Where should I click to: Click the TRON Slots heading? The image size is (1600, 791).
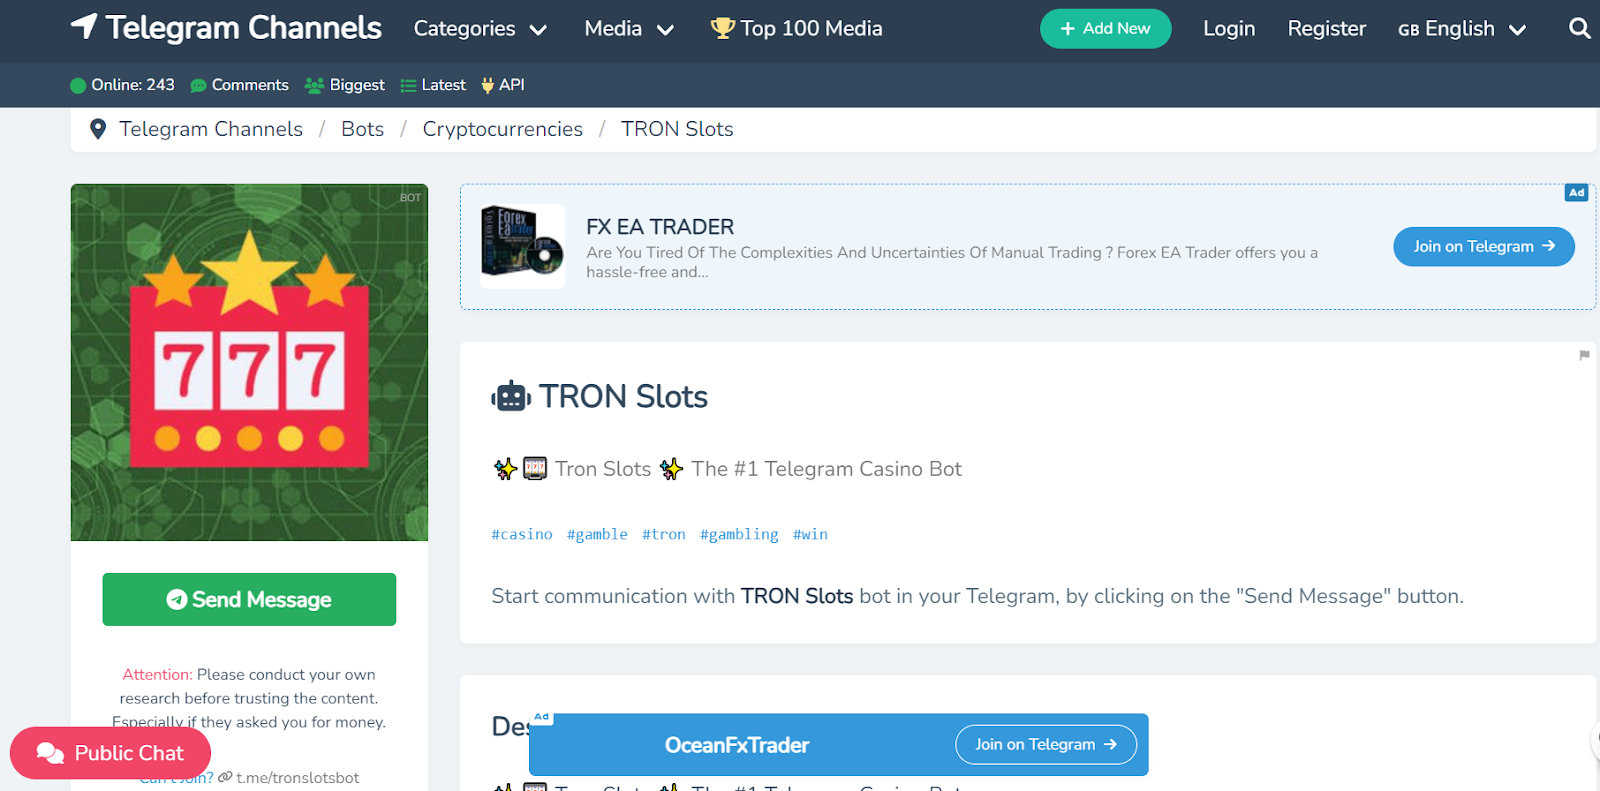click(x=623, y=397)
